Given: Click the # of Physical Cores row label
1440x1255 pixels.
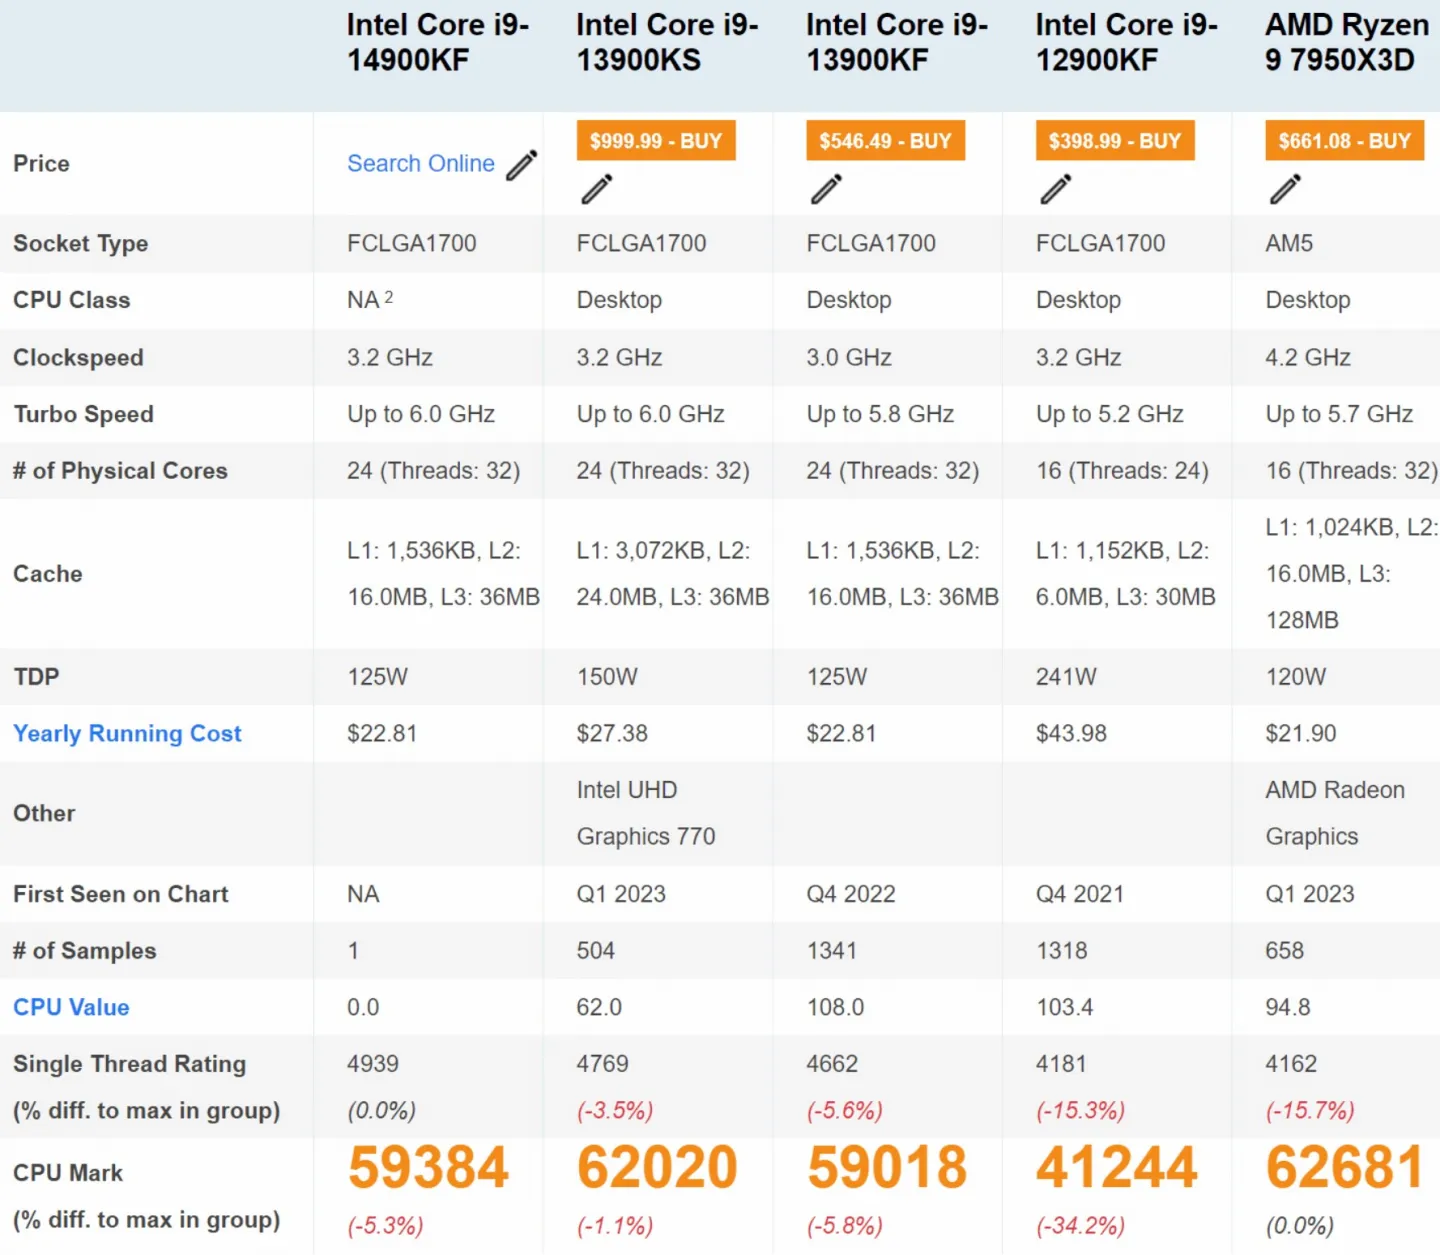Looking at the screenshot, I should [x=120, y=471].
